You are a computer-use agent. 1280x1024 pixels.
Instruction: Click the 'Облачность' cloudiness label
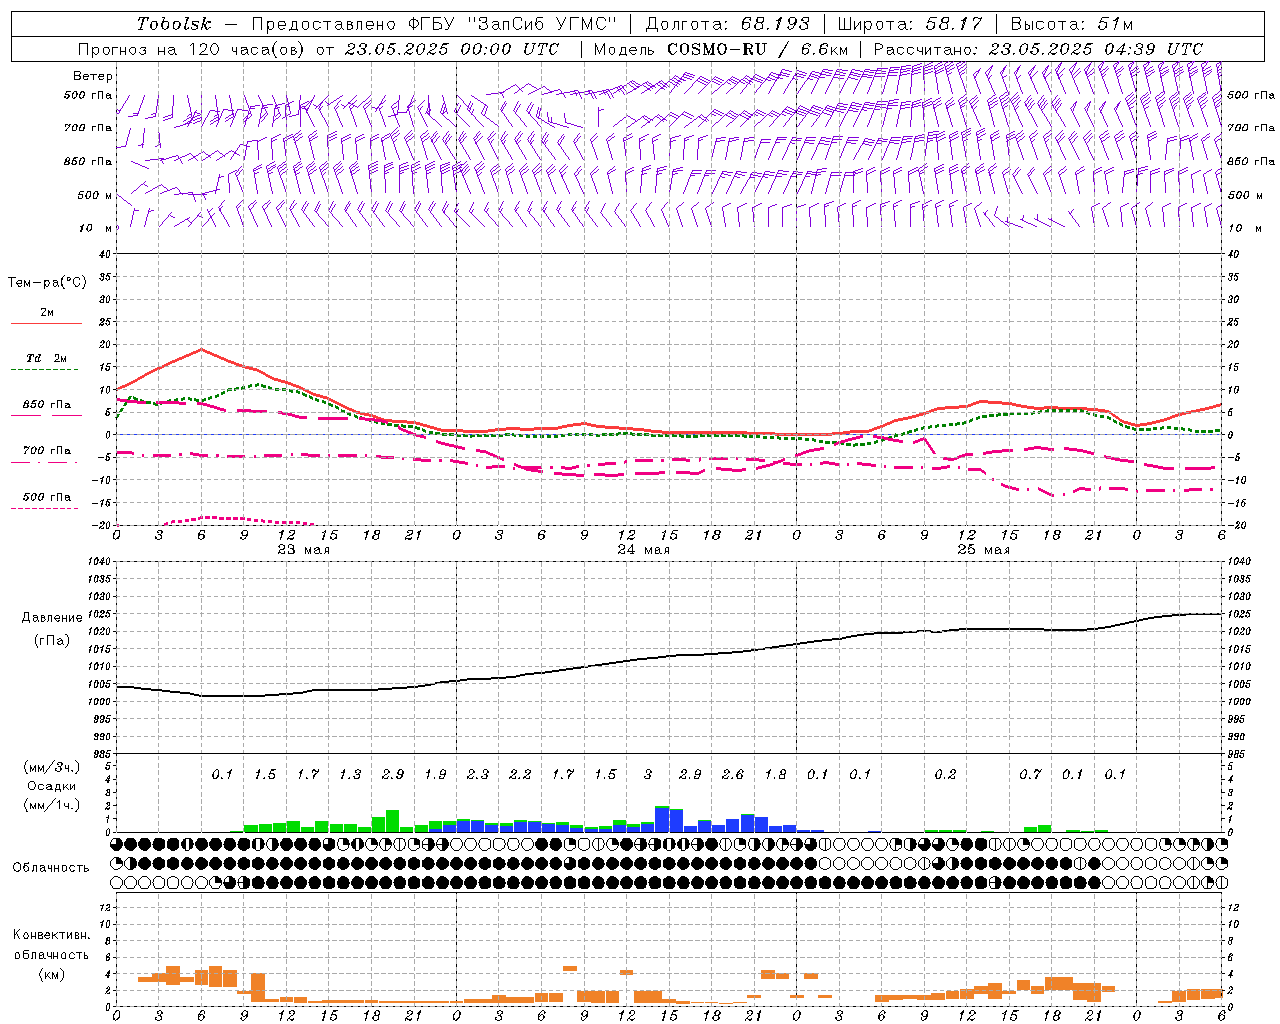[x=51, y=868]
